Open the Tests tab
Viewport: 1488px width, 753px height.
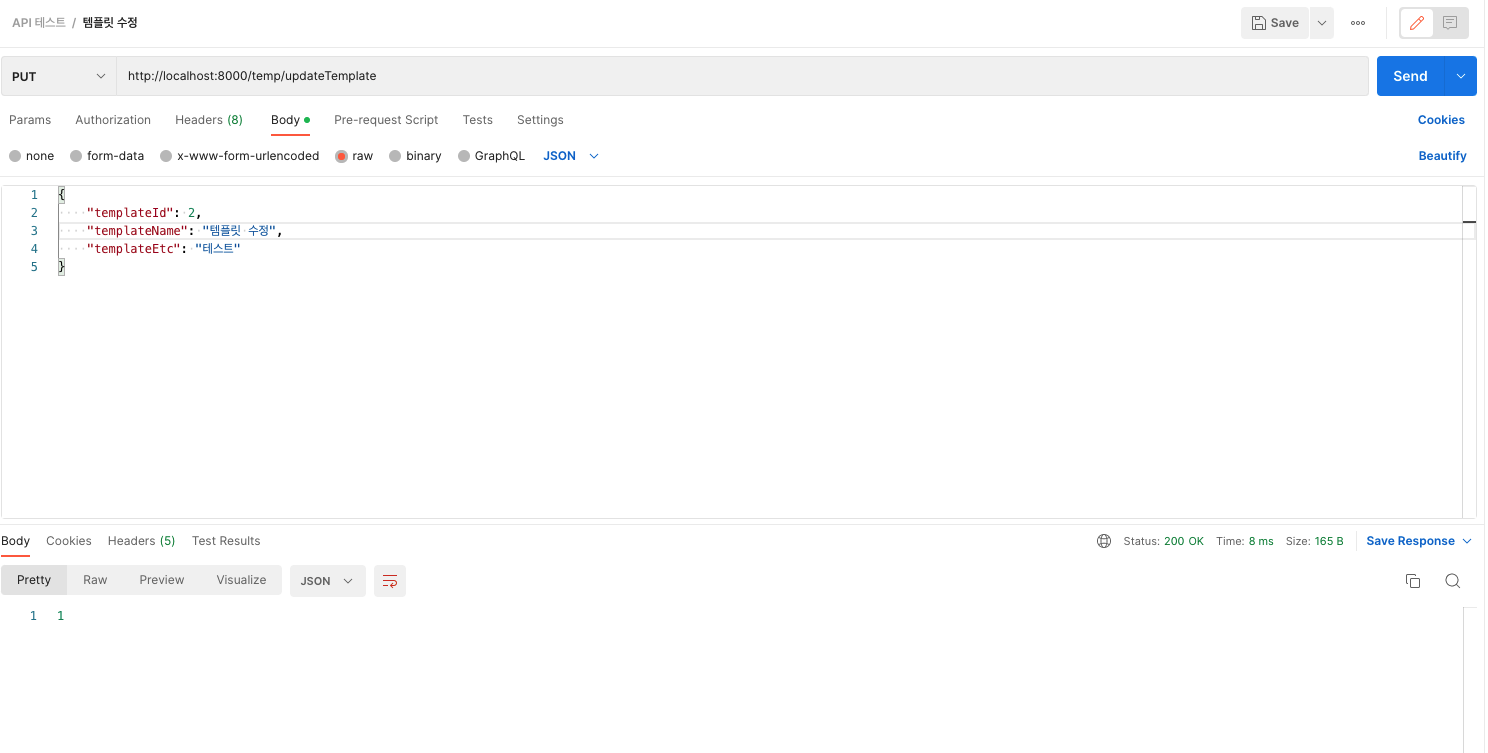(x=477, y=120)
